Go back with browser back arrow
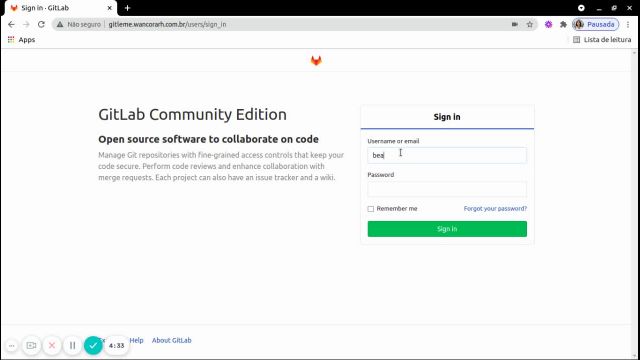 [x=11, y=24]
